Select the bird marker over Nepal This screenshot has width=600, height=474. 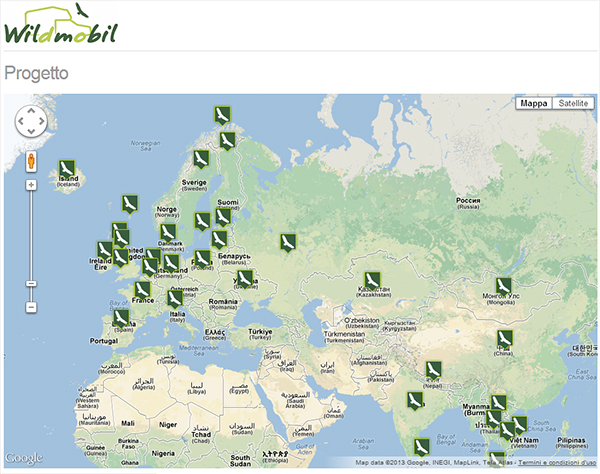[432, 370]
